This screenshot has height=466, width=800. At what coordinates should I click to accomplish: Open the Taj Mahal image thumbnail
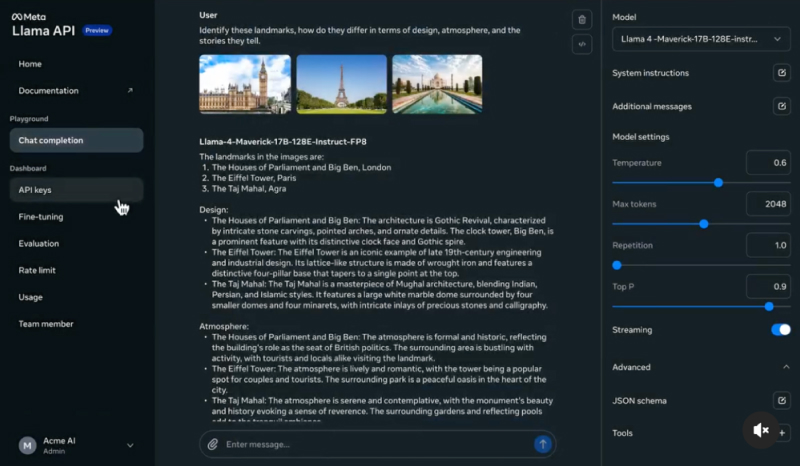(437, 84)
